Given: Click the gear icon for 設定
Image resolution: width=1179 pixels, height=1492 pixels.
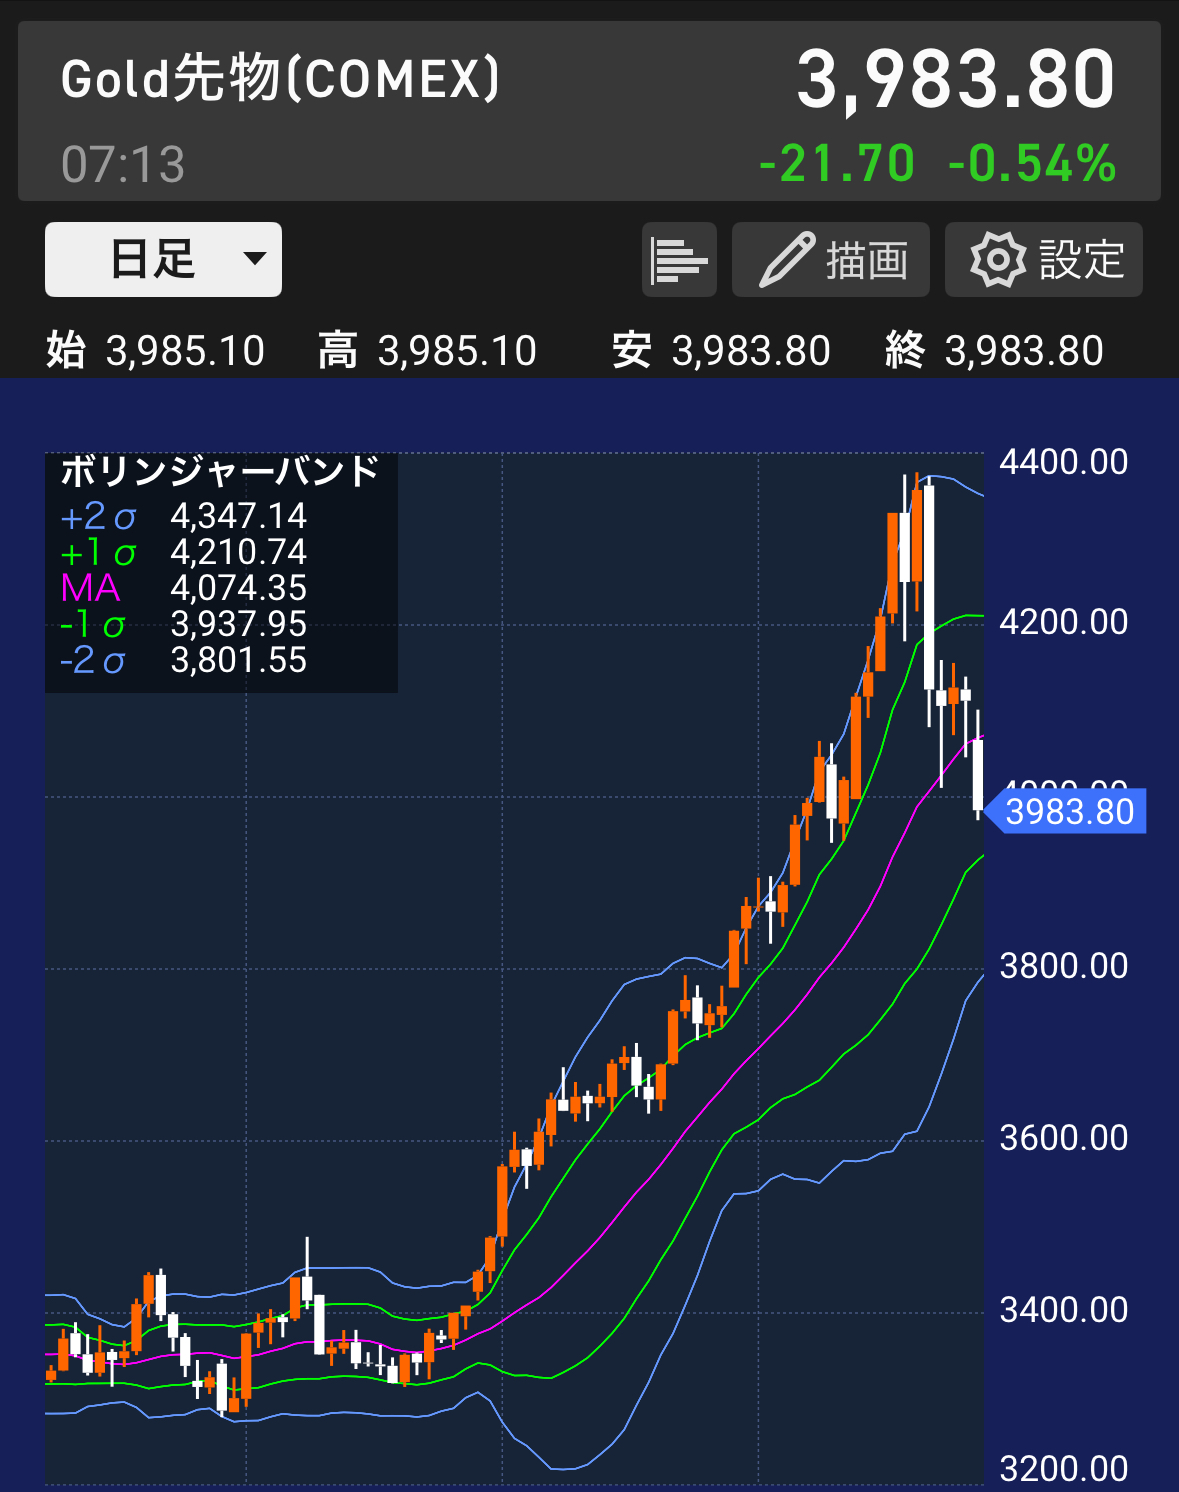Looking at the screenshot, I should (x=997, y=260).
